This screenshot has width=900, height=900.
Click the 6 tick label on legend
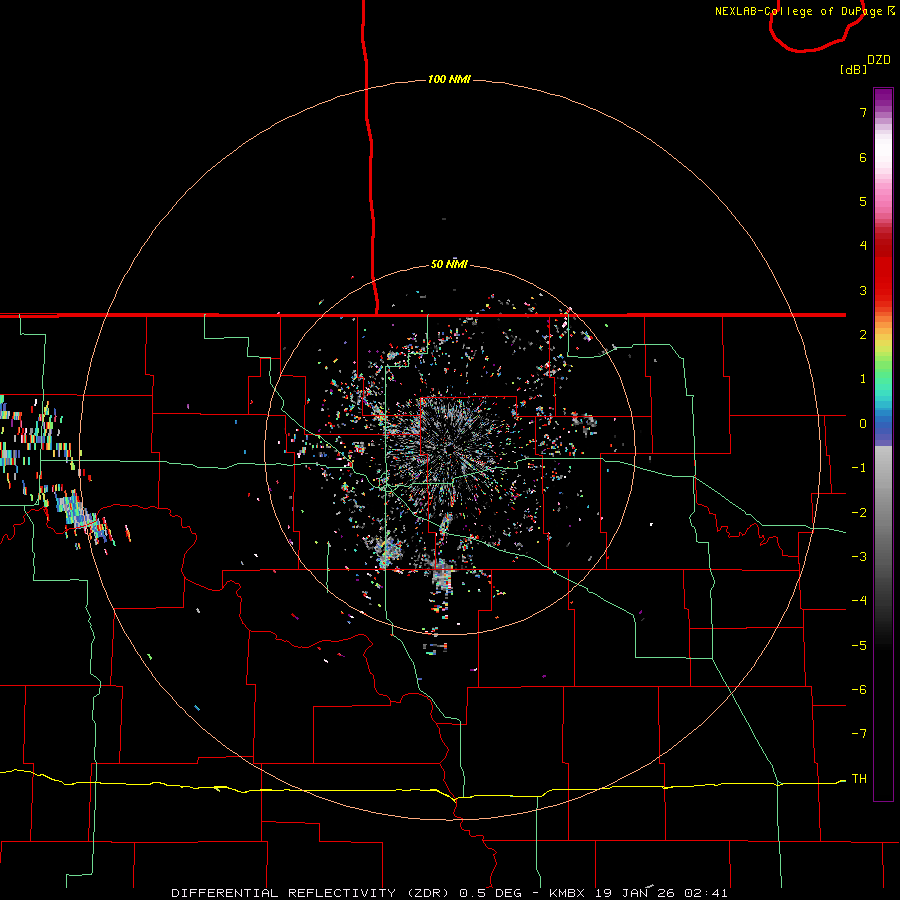point(863,157)
